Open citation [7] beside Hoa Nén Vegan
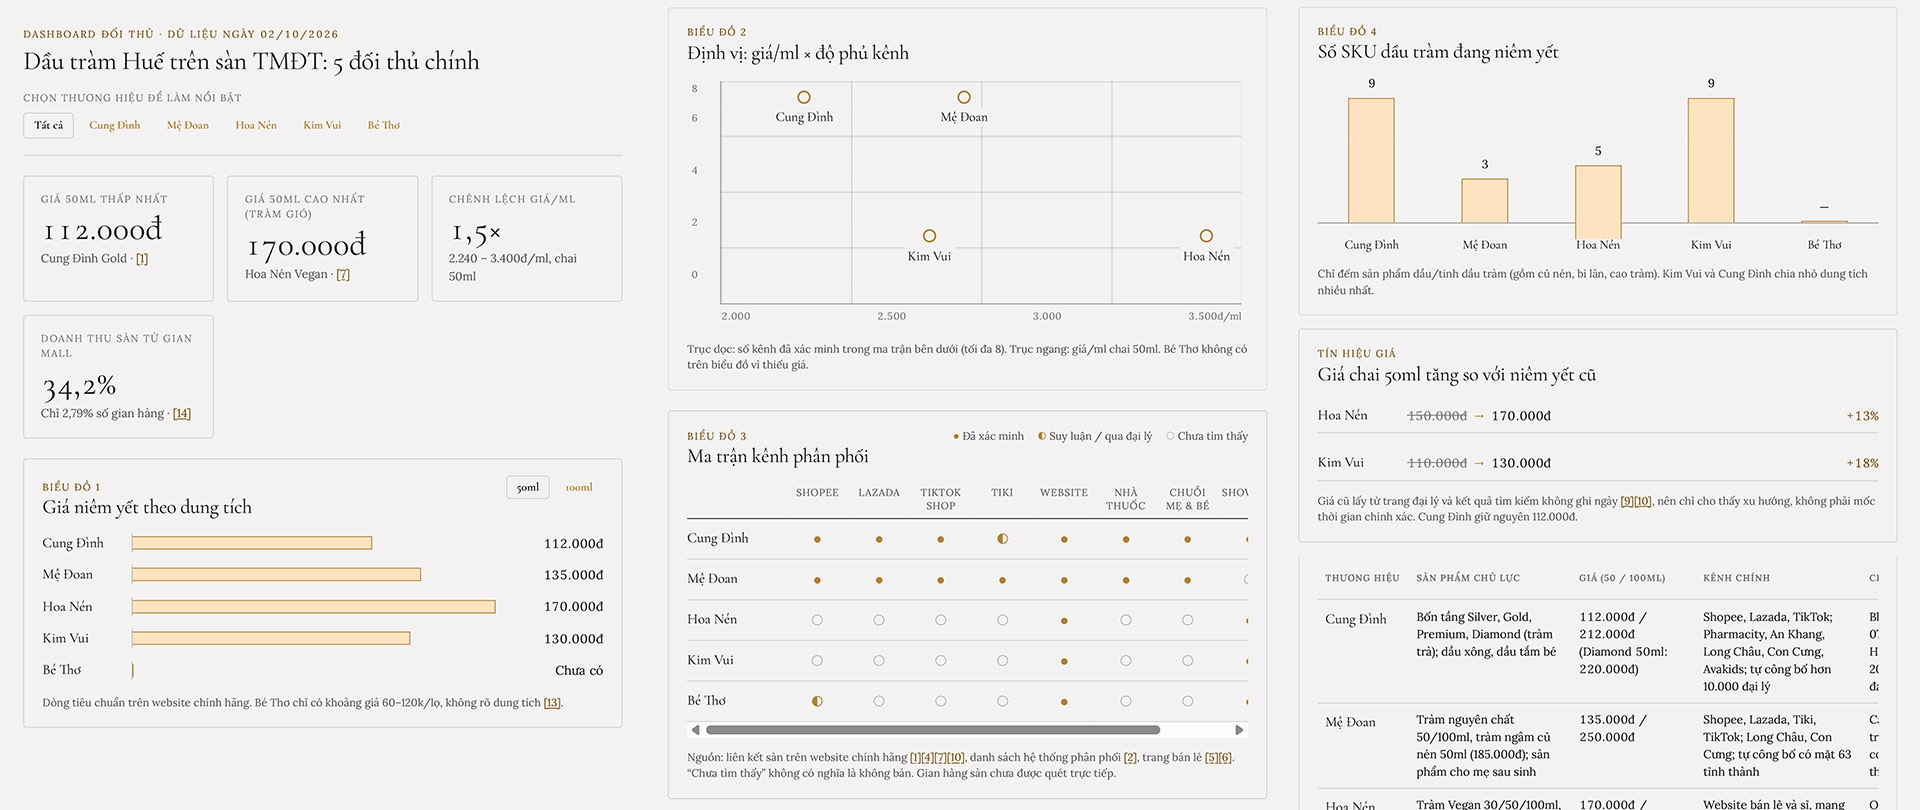The image size is (1920, 810). click(343, 275)
